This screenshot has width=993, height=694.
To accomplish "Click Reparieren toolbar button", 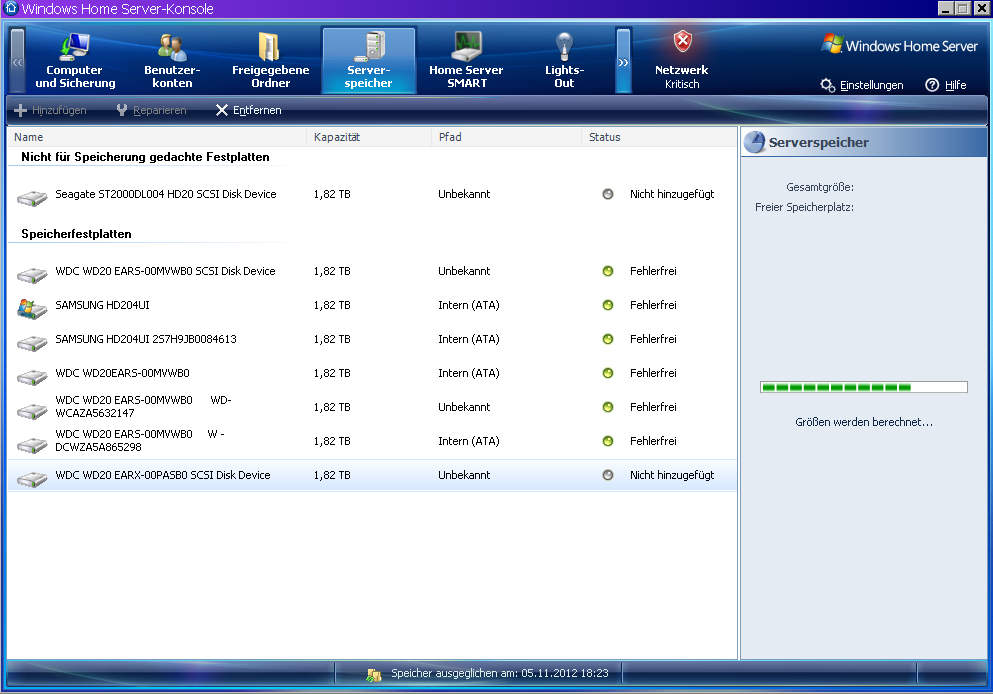I will [151, 110].
